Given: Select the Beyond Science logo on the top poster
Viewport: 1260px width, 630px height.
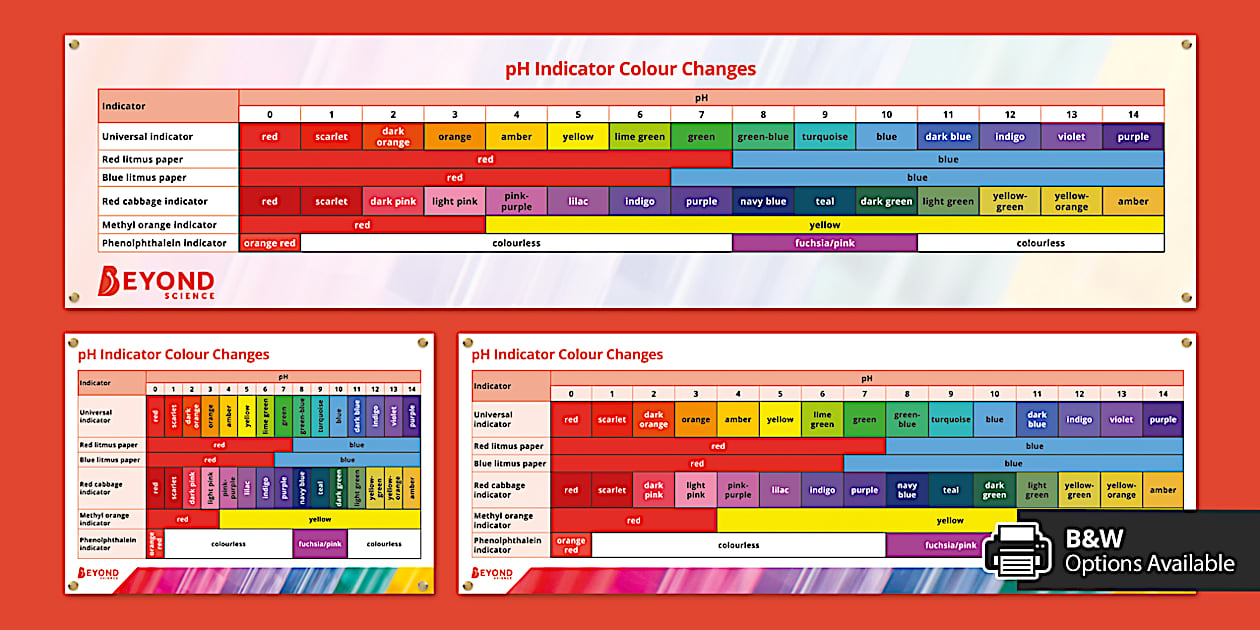Looking at the screenshot, I should (158, 284).
